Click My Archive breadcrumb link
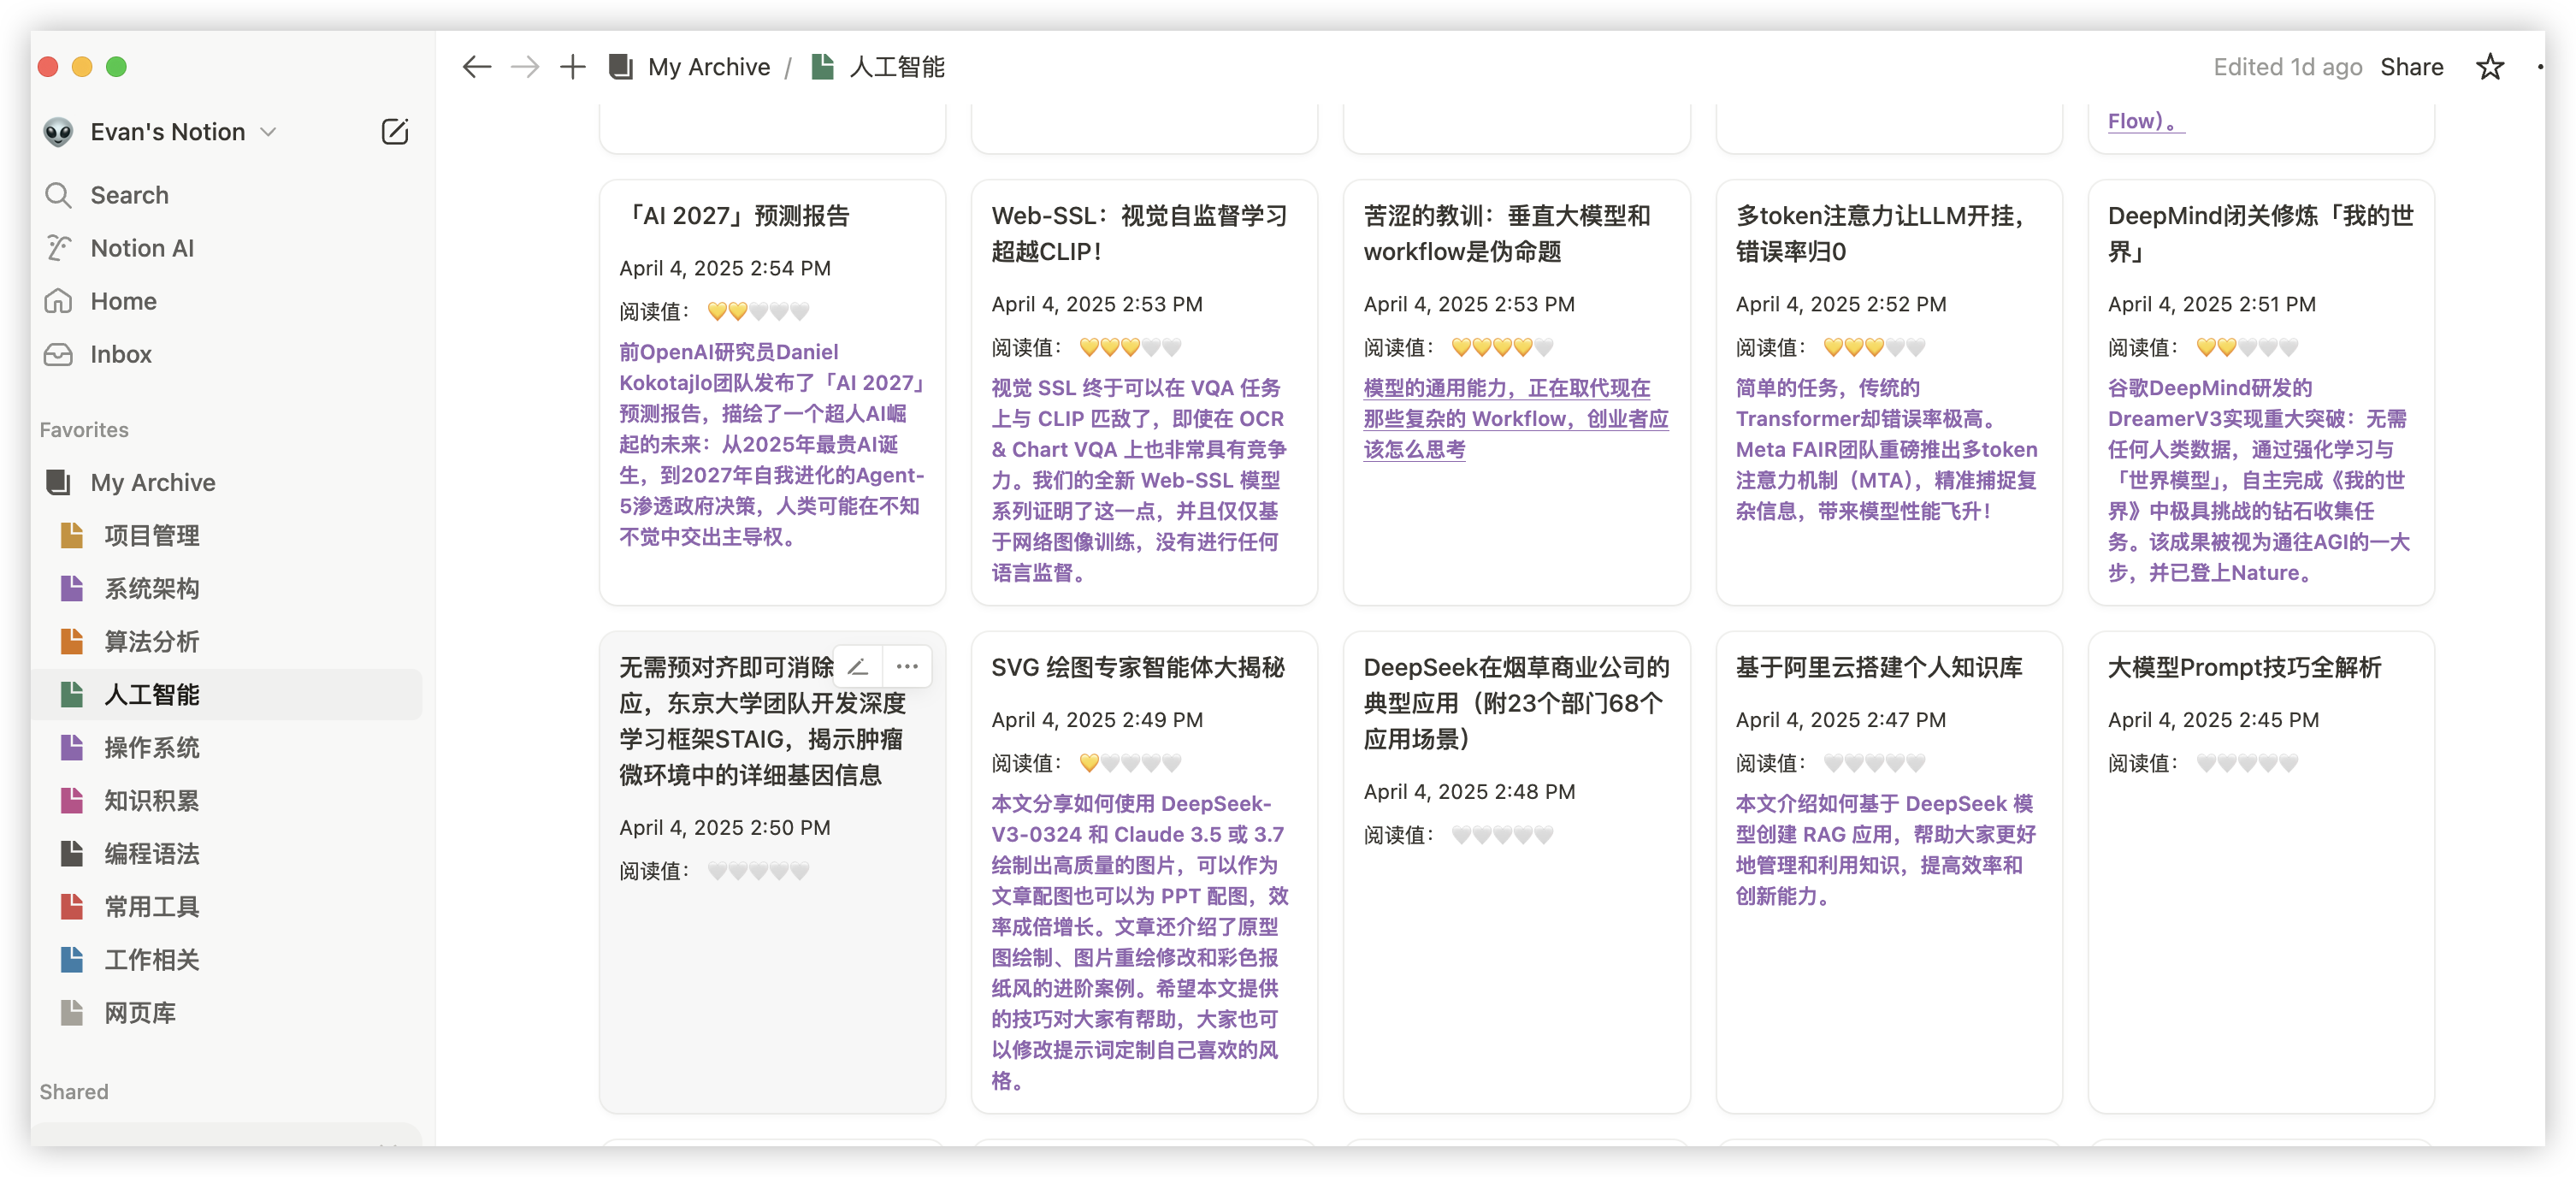This screenshot has height=1177, width=2576. 708,67
